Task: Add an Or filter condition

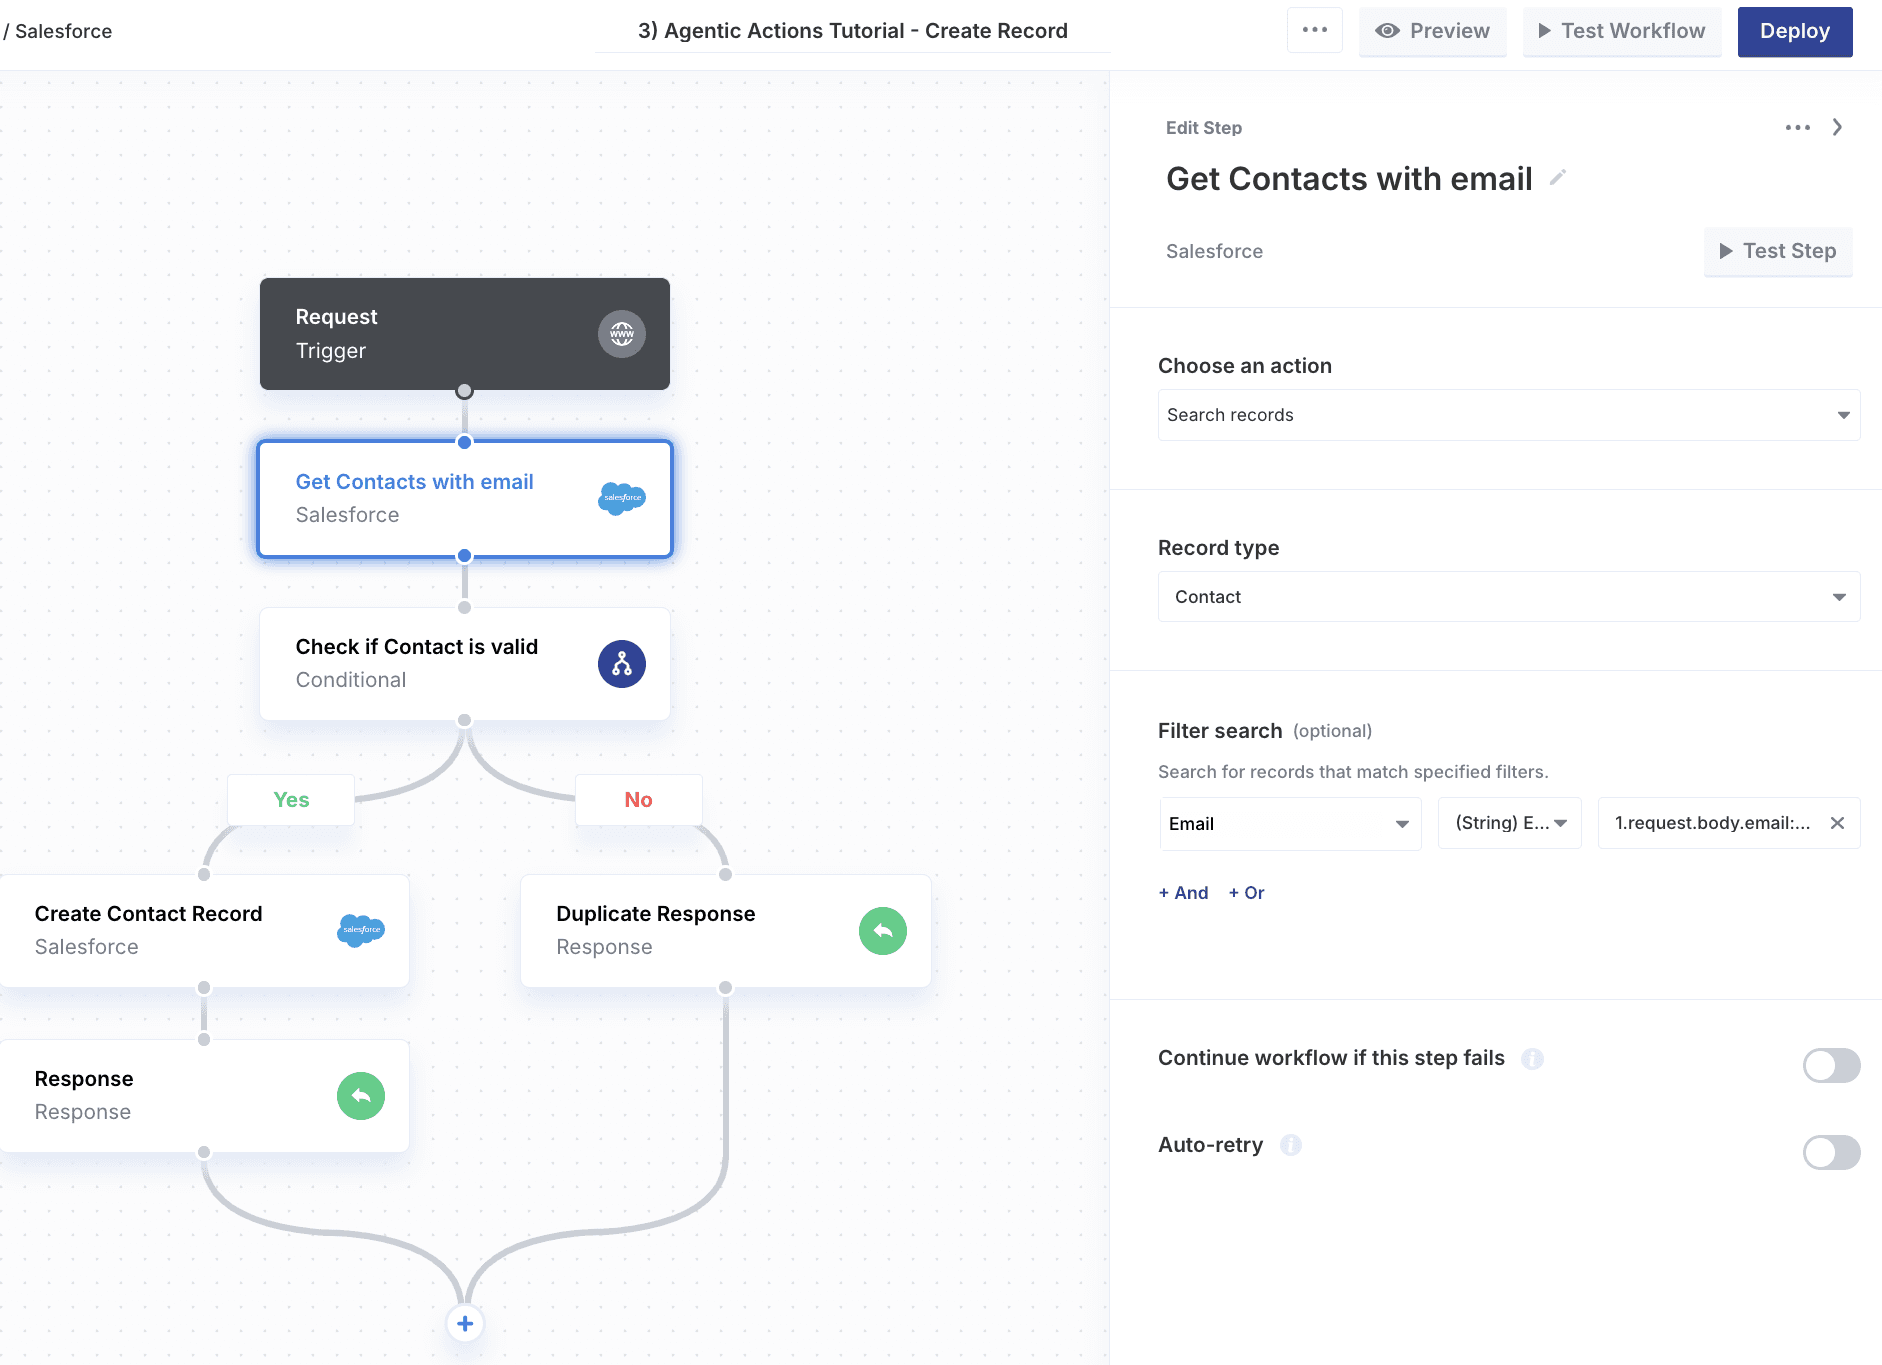Action: tap(1246, 893)
